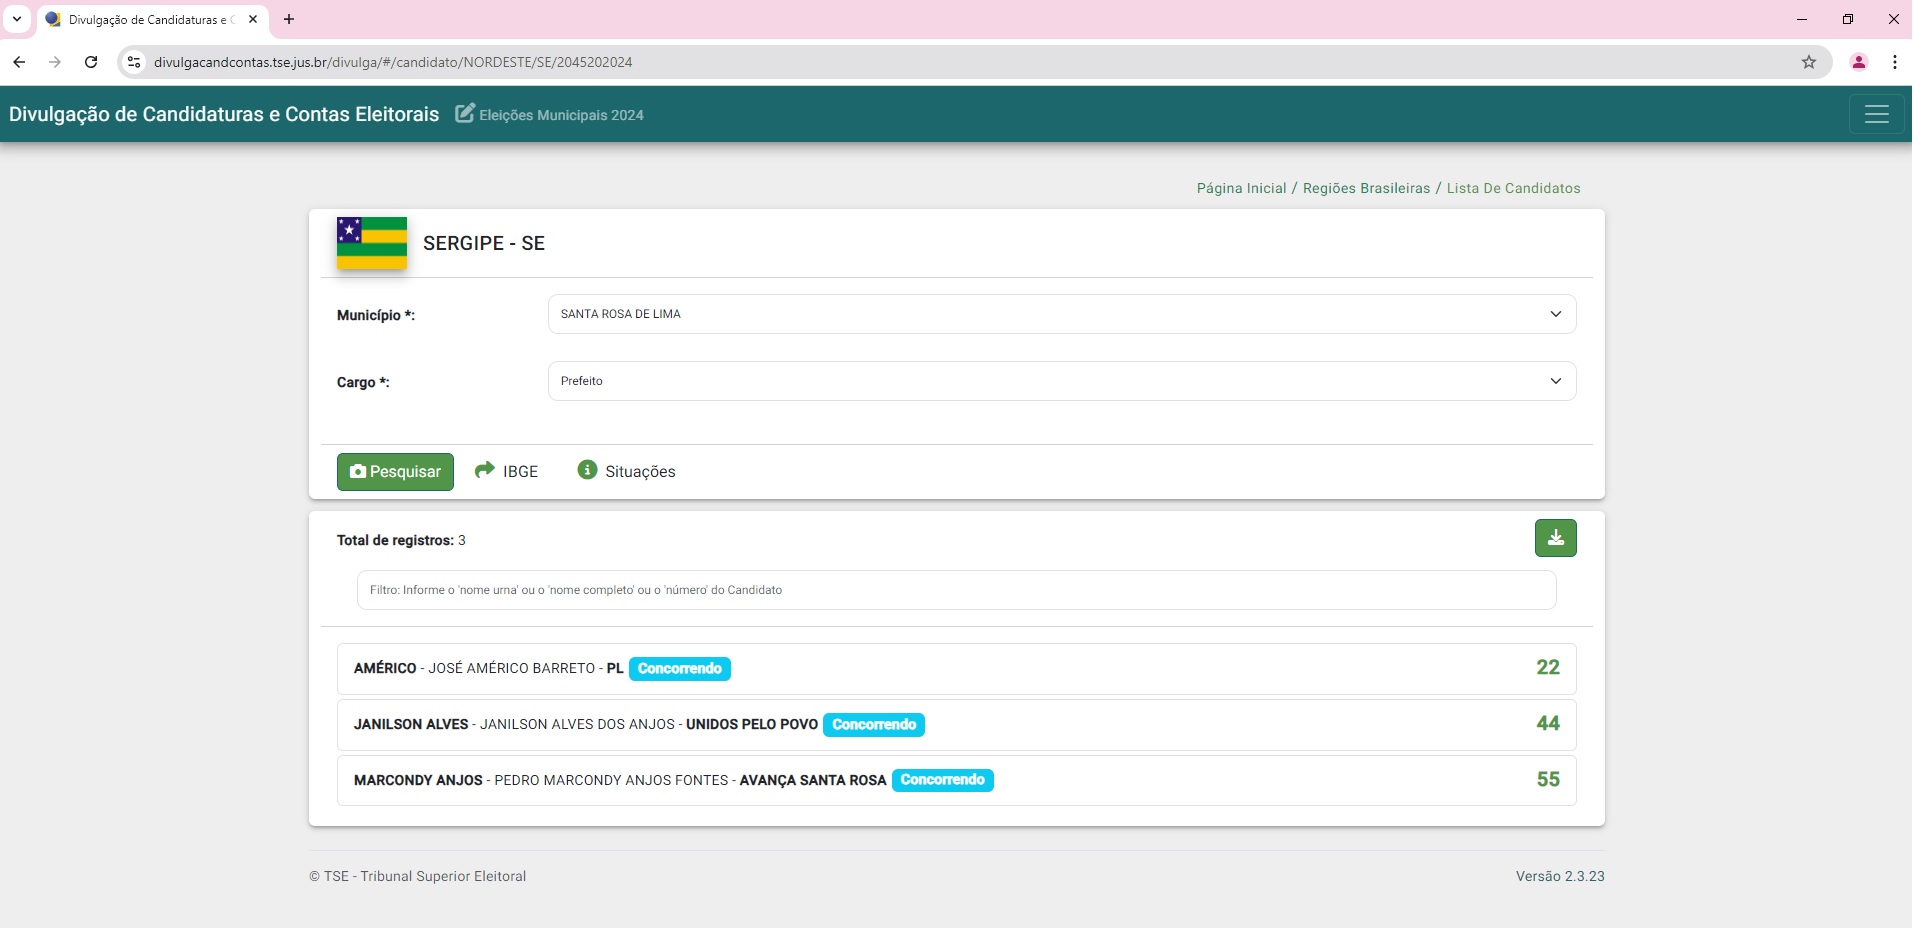Click Concorrendo badge for AMÉRICO

pyautogui.click(x=679, y=669)
